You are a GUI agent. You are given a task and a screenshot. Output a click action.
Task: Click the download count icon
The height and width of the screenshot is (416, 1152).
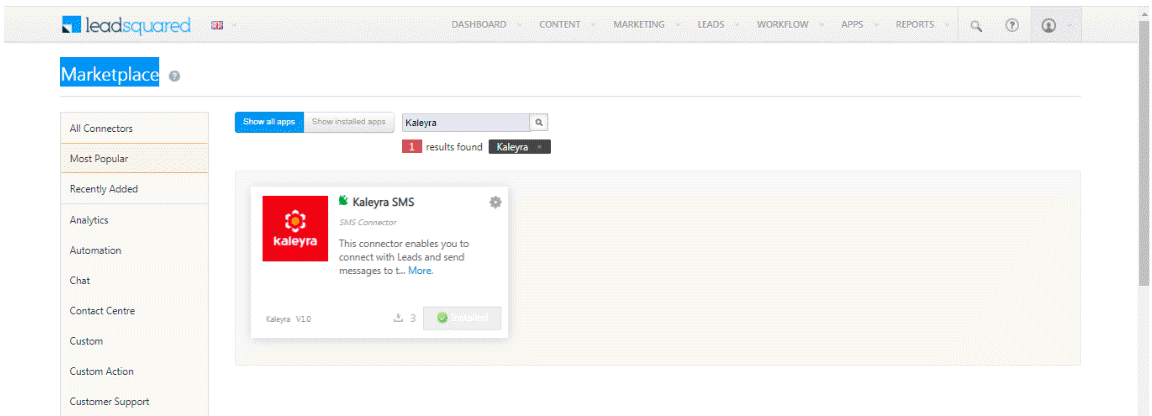(399, 318)
